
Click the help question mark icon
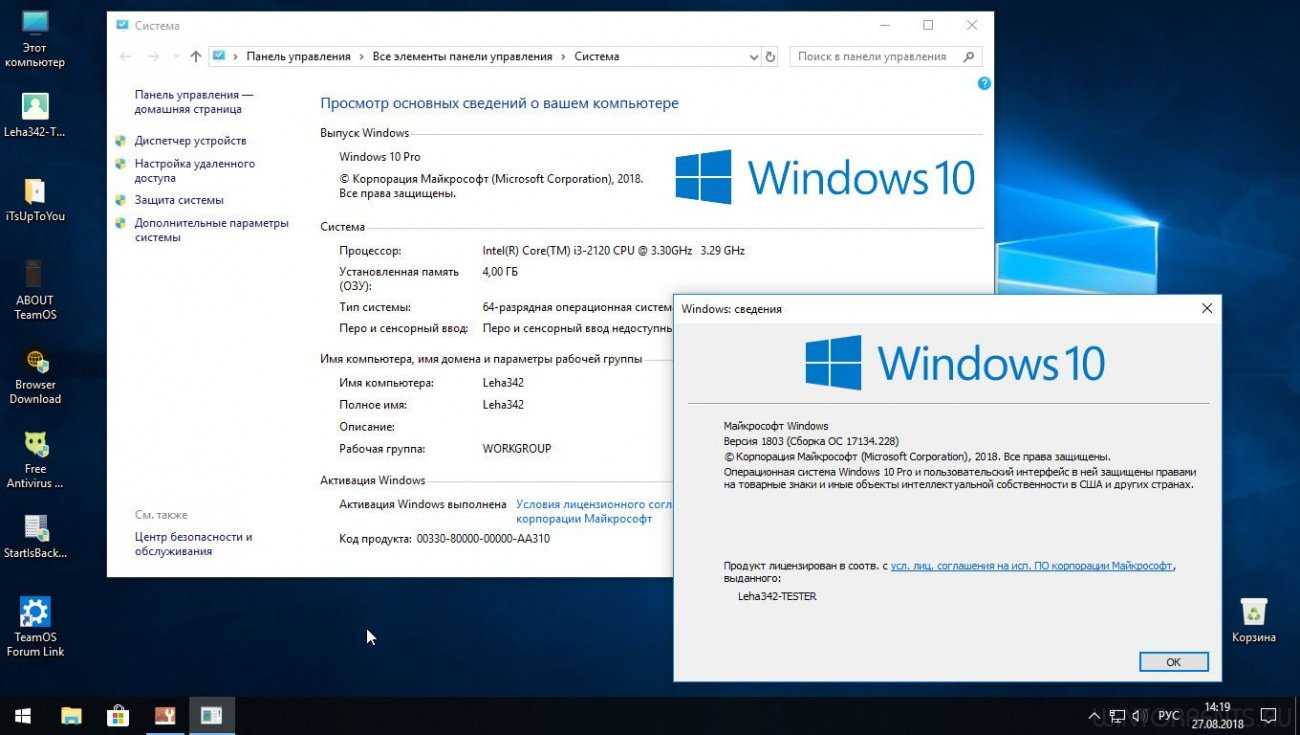(984, 84)
